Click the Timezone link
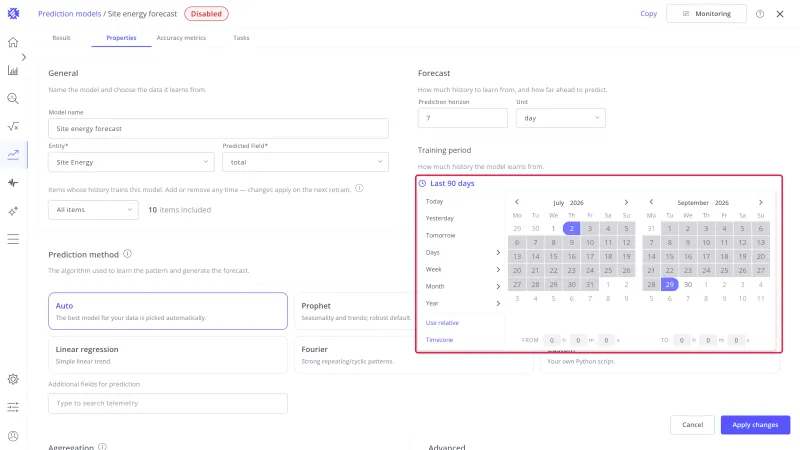The image size is (800, 450). (439, 340)
